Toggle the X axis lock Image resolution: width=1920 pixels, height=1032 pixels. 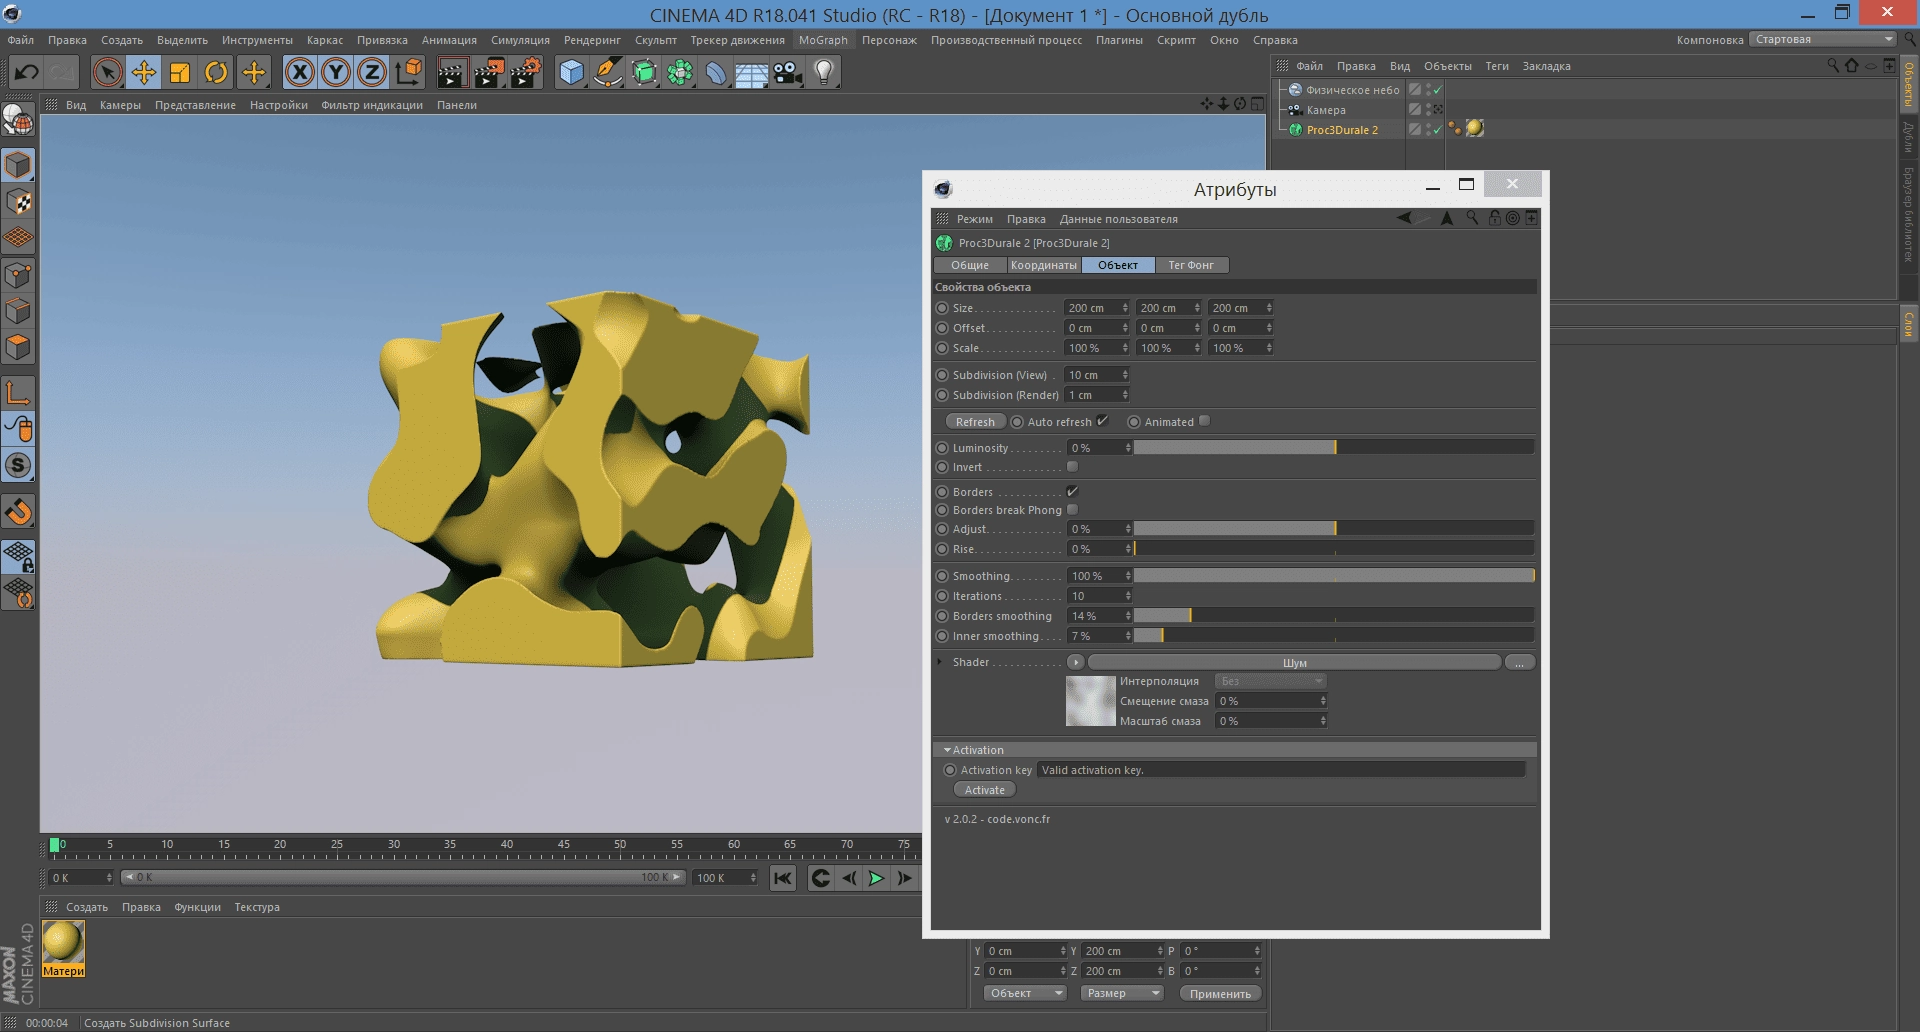tap(299, 72)
